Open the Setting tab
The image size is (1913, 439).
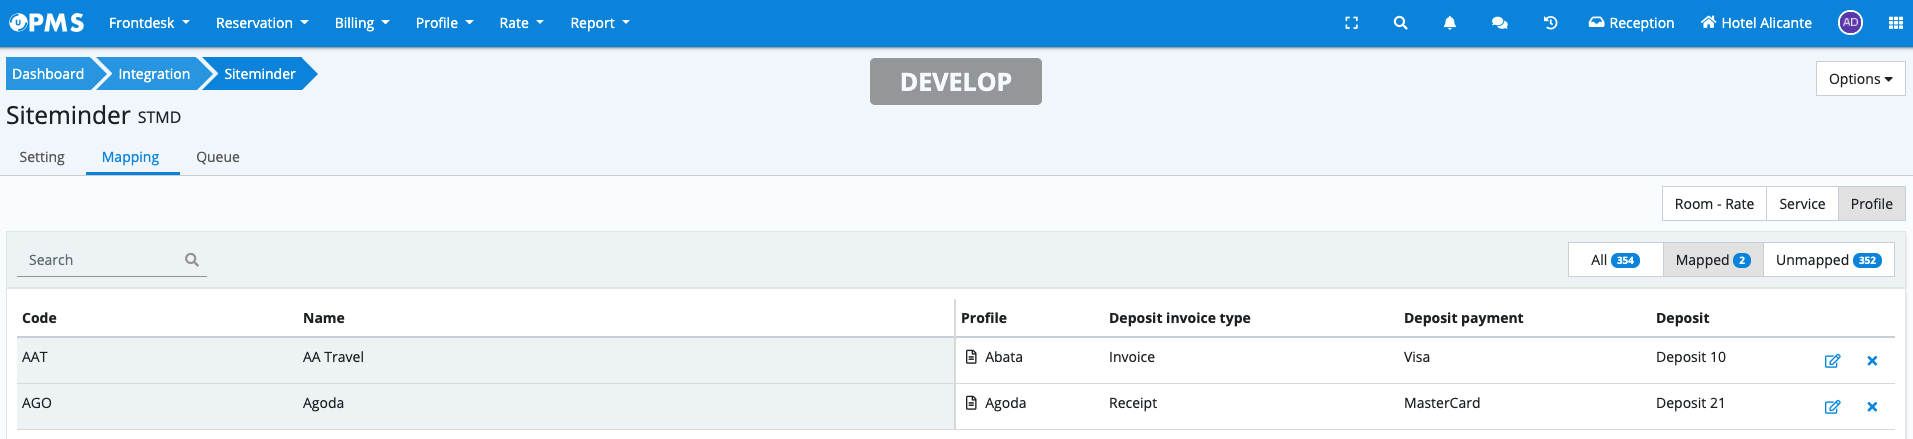tap(42, 157)
